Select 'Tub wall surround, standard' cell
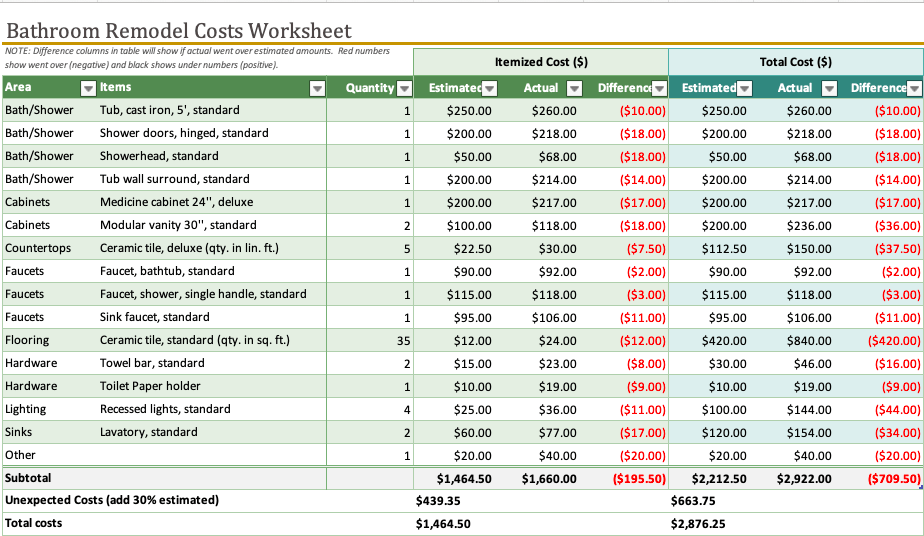The height and width of the screenshot is (536, 924). pos(211,179)
